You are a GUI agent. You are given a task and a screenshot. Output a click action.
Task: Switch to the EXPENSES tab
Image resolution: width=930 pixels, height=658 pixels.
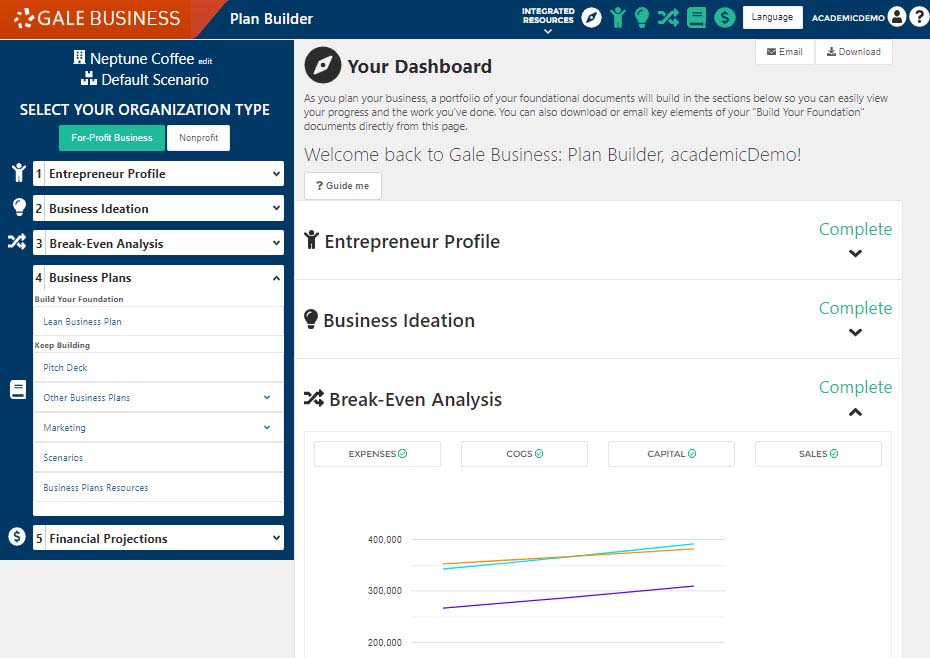click(x=377, y=454)
